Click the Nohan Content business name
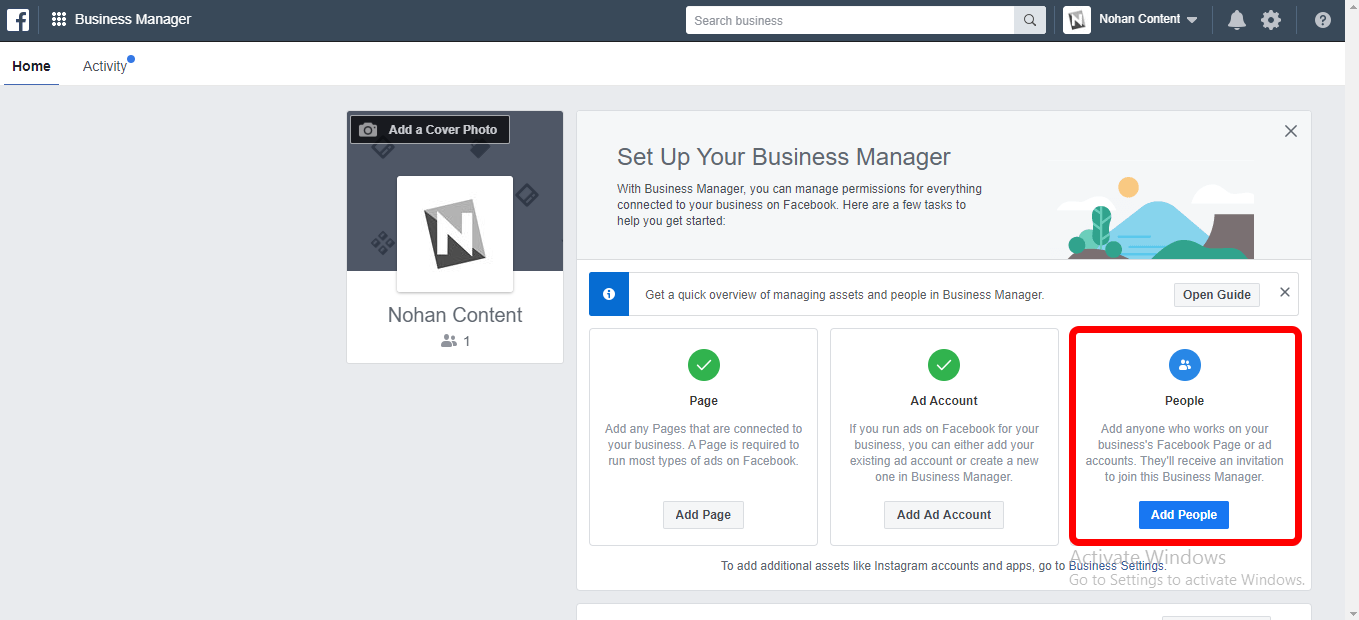1359x620 pixels. click(x=455, y=315)
